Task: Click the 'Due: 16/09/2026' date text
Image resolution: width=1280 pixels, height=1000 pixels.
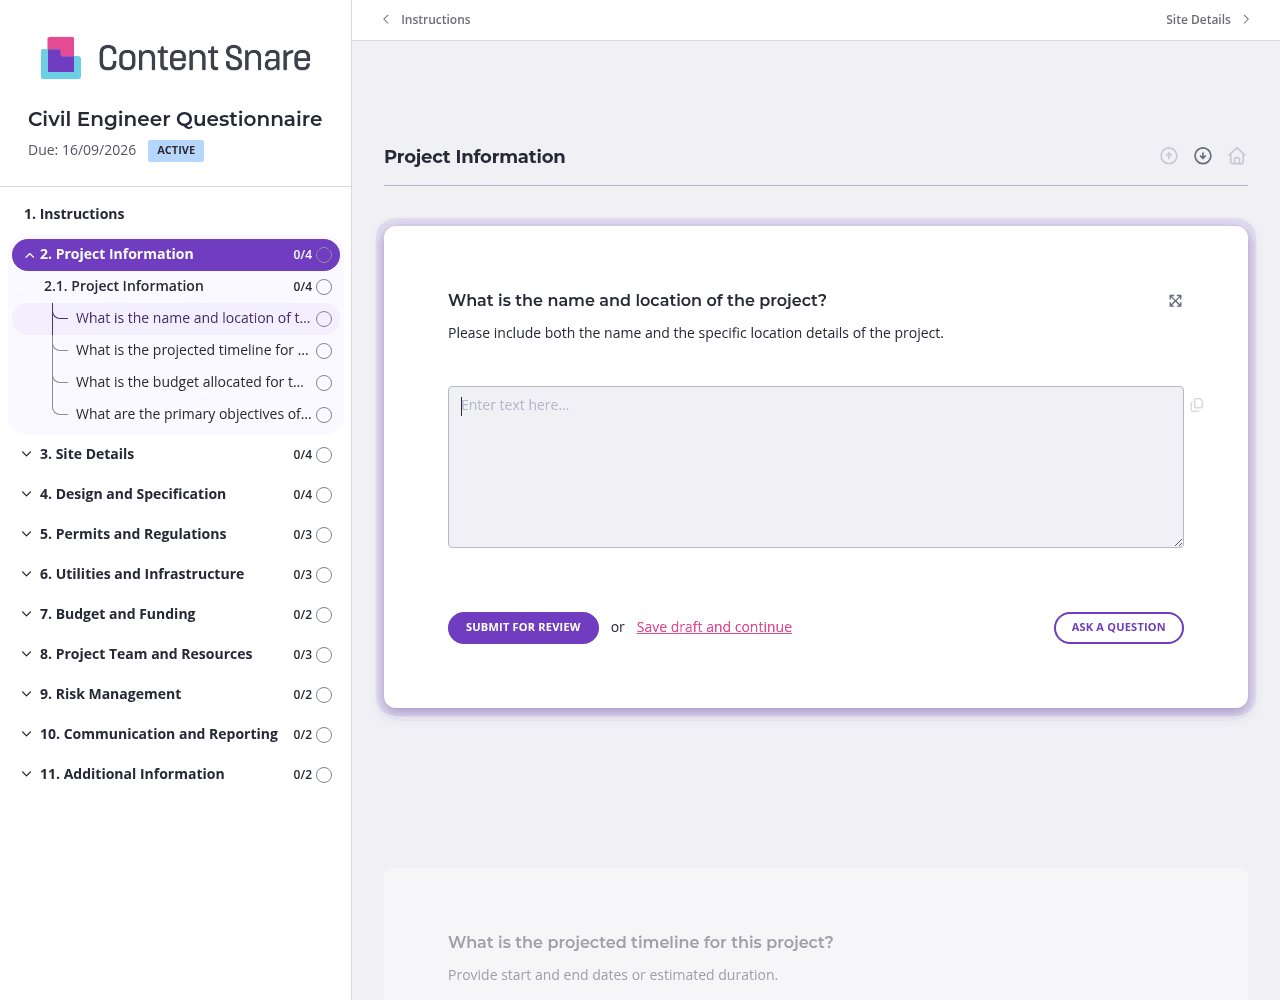Action: point(82,150)
